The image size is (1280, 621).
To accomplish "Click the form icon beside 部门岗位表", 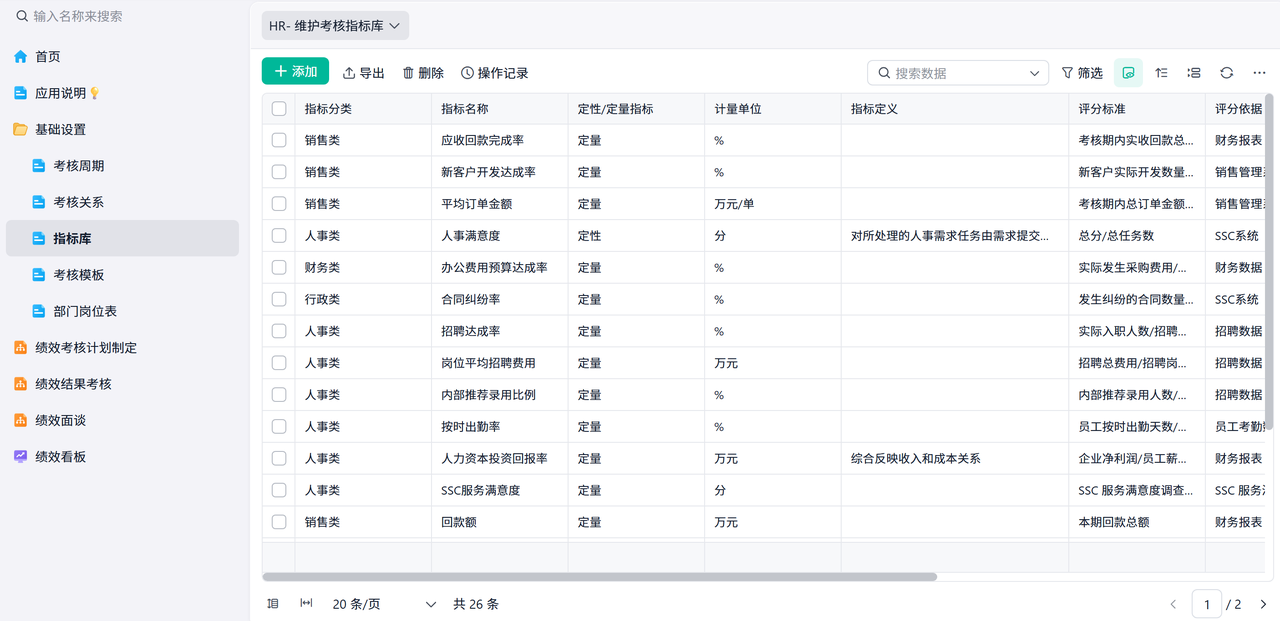I will pos(39,311).
